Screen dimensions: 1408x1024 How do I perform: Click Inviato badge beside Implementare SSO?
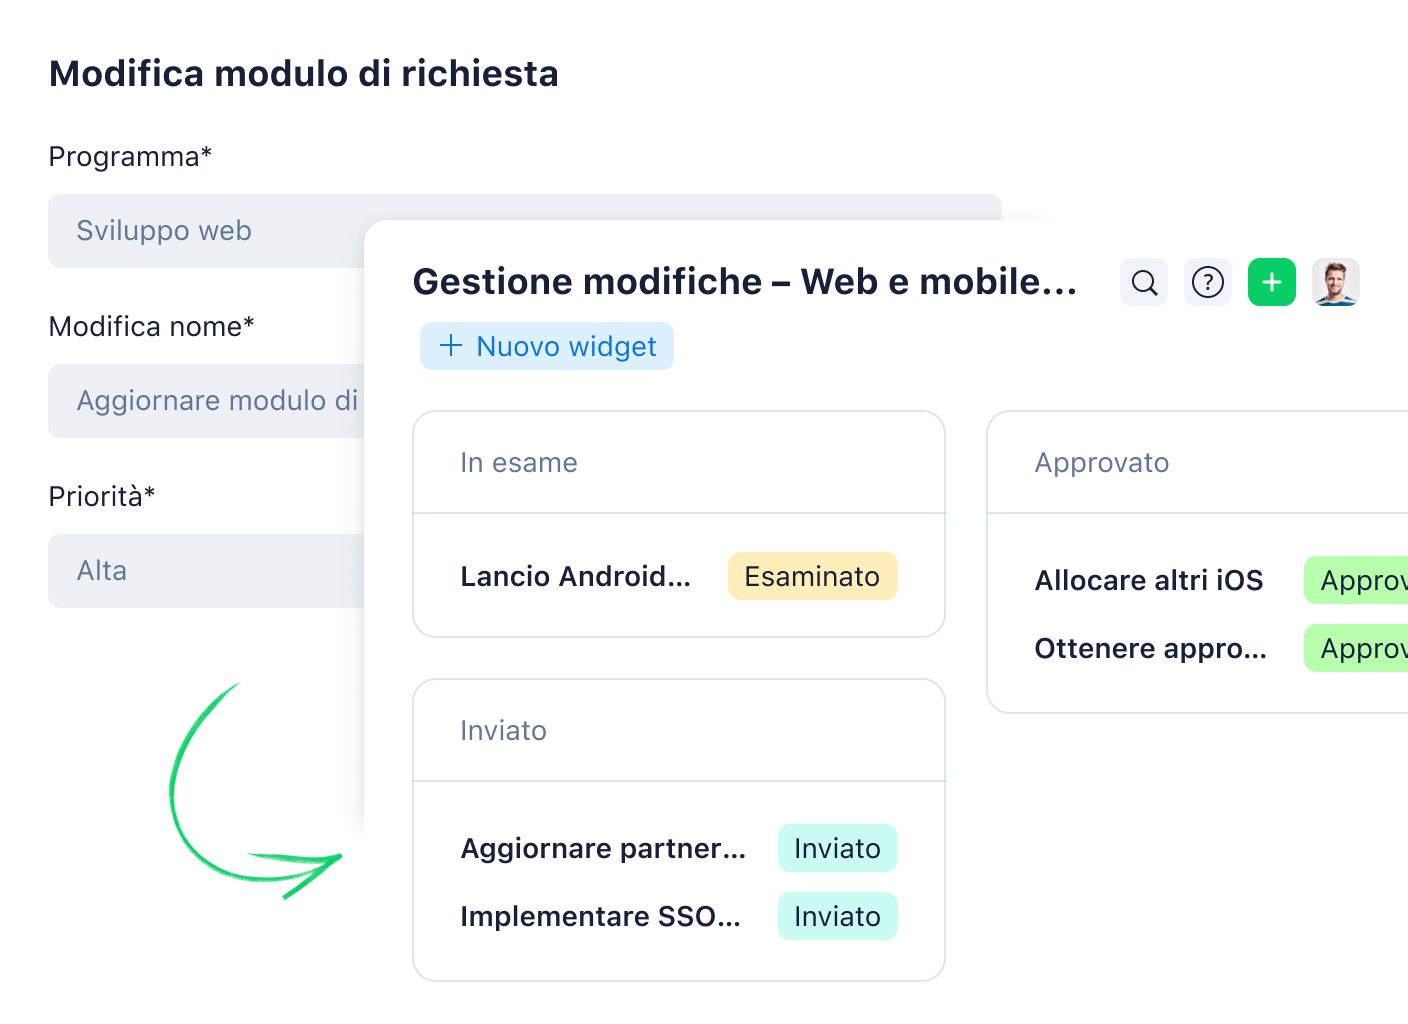coord(837,917)
